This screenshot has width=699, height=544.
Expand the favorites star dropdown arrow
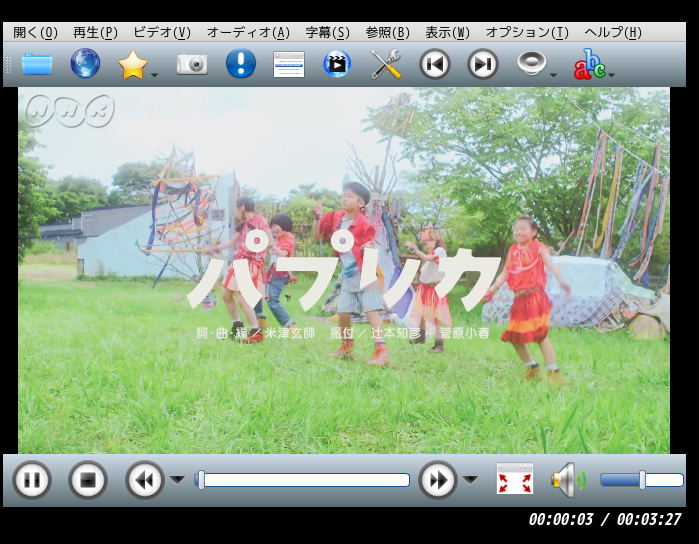154,75
